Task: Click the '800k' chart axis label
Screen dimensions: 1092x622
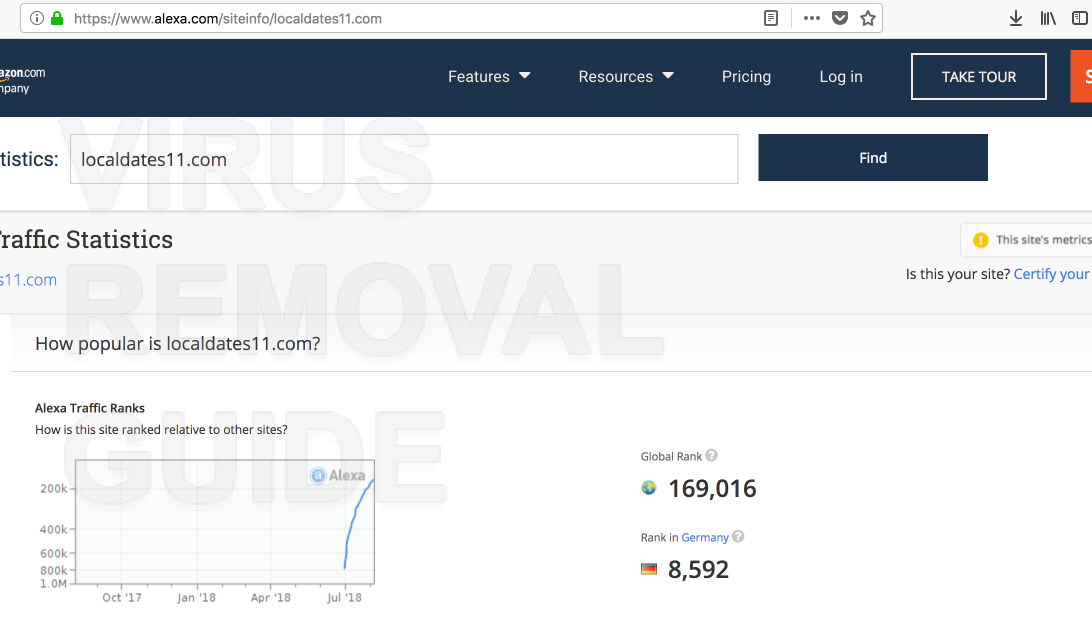Action: [x=54, y=570]
